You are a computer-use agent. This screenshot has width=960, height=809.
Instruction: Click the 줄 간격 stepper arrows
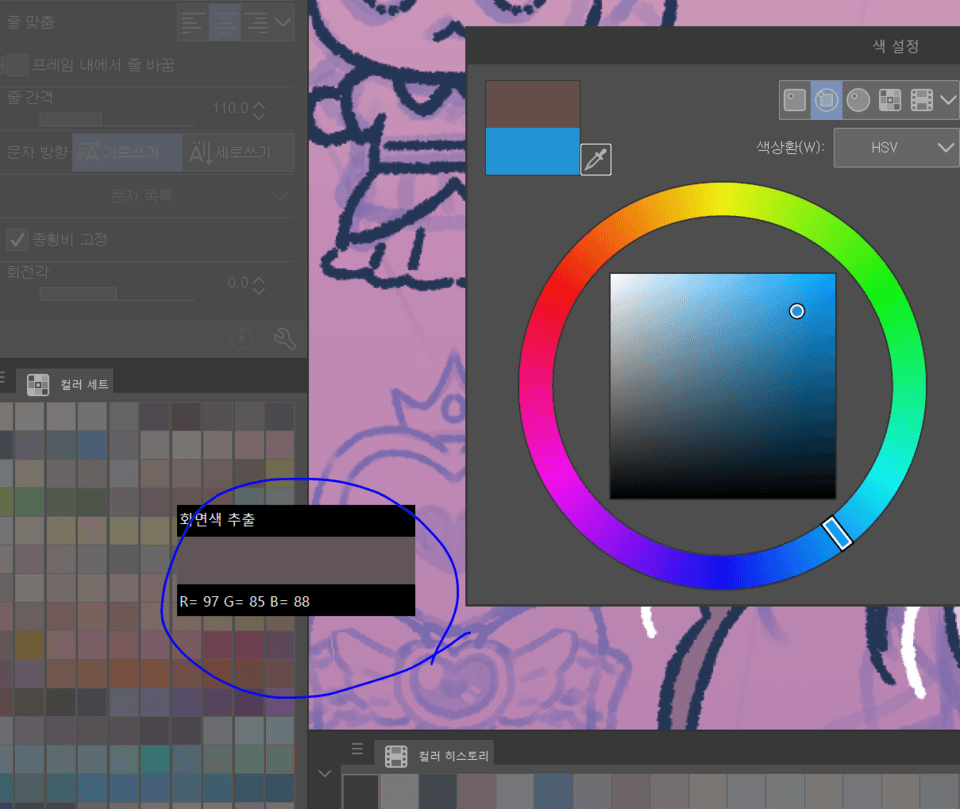[259, 111]
